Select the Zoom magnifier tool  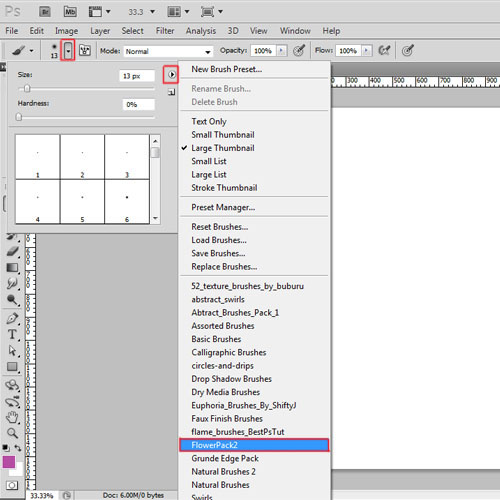click(13, 433)
